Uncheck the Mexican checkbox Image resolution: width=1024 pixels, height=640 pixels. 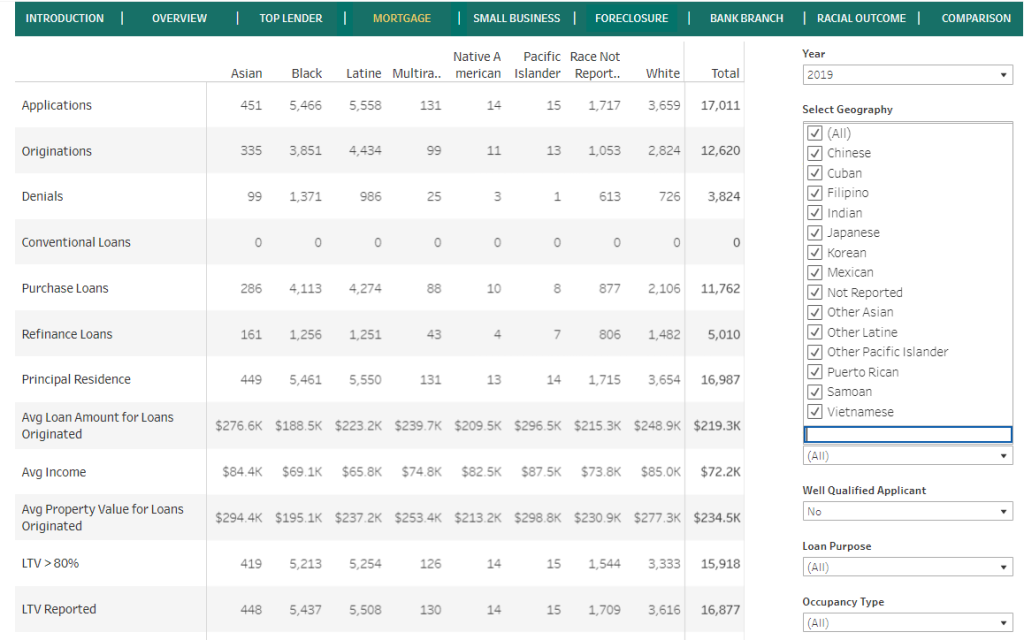814,272
